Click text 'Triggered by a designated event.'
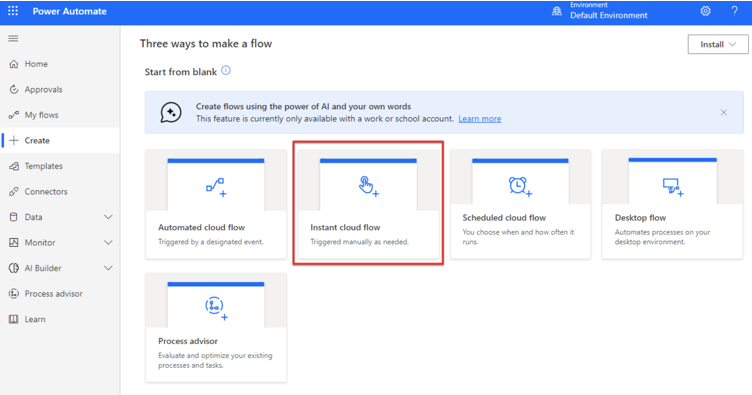The image size is (752, 395). pos(211,242)
